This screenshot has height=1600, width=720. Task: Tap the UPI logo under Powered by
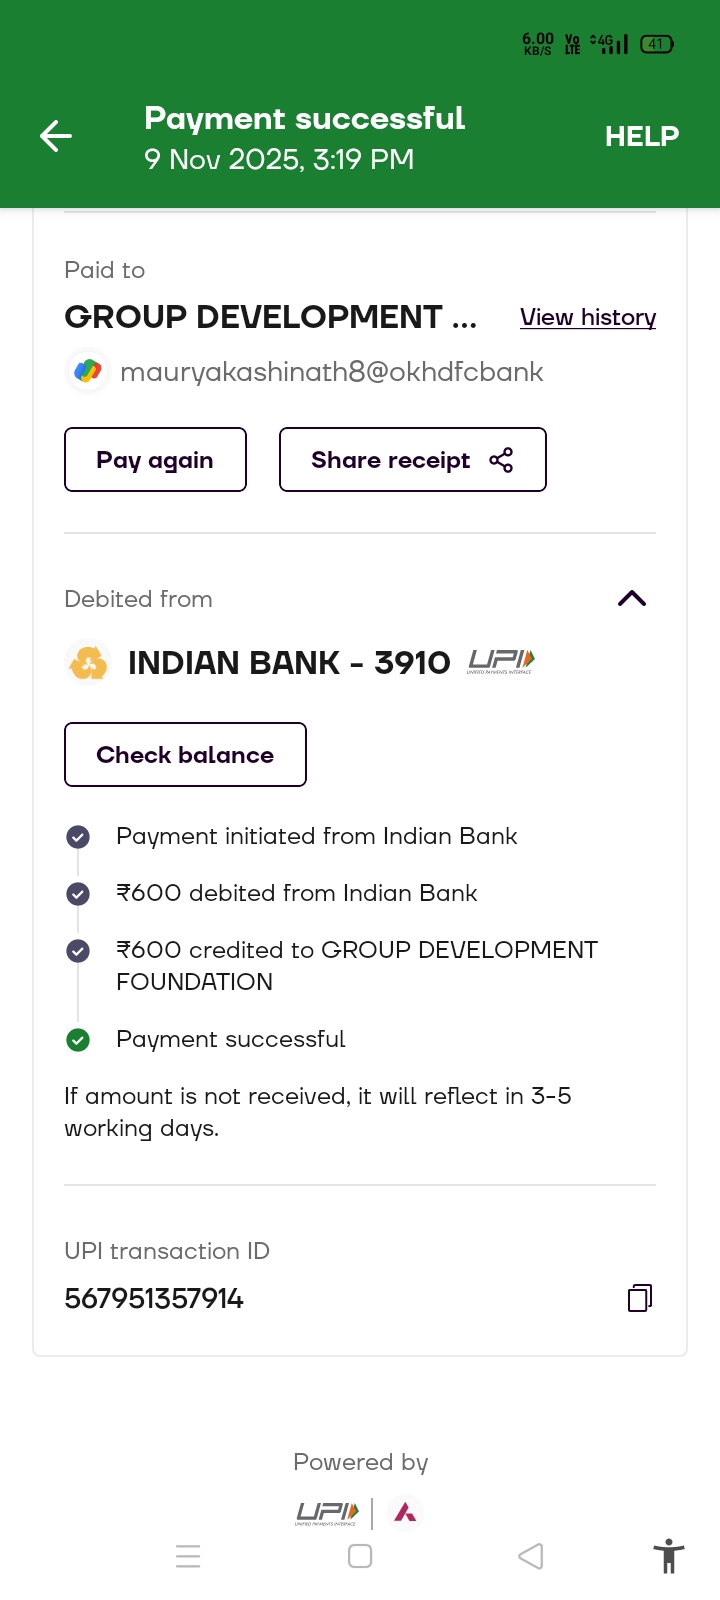327,1513
